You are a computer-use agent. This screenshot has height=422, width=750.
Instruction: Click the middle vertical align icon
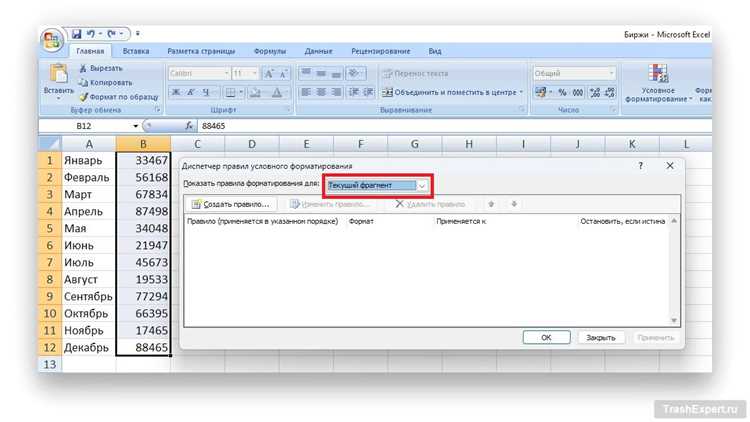coord(321,73)
